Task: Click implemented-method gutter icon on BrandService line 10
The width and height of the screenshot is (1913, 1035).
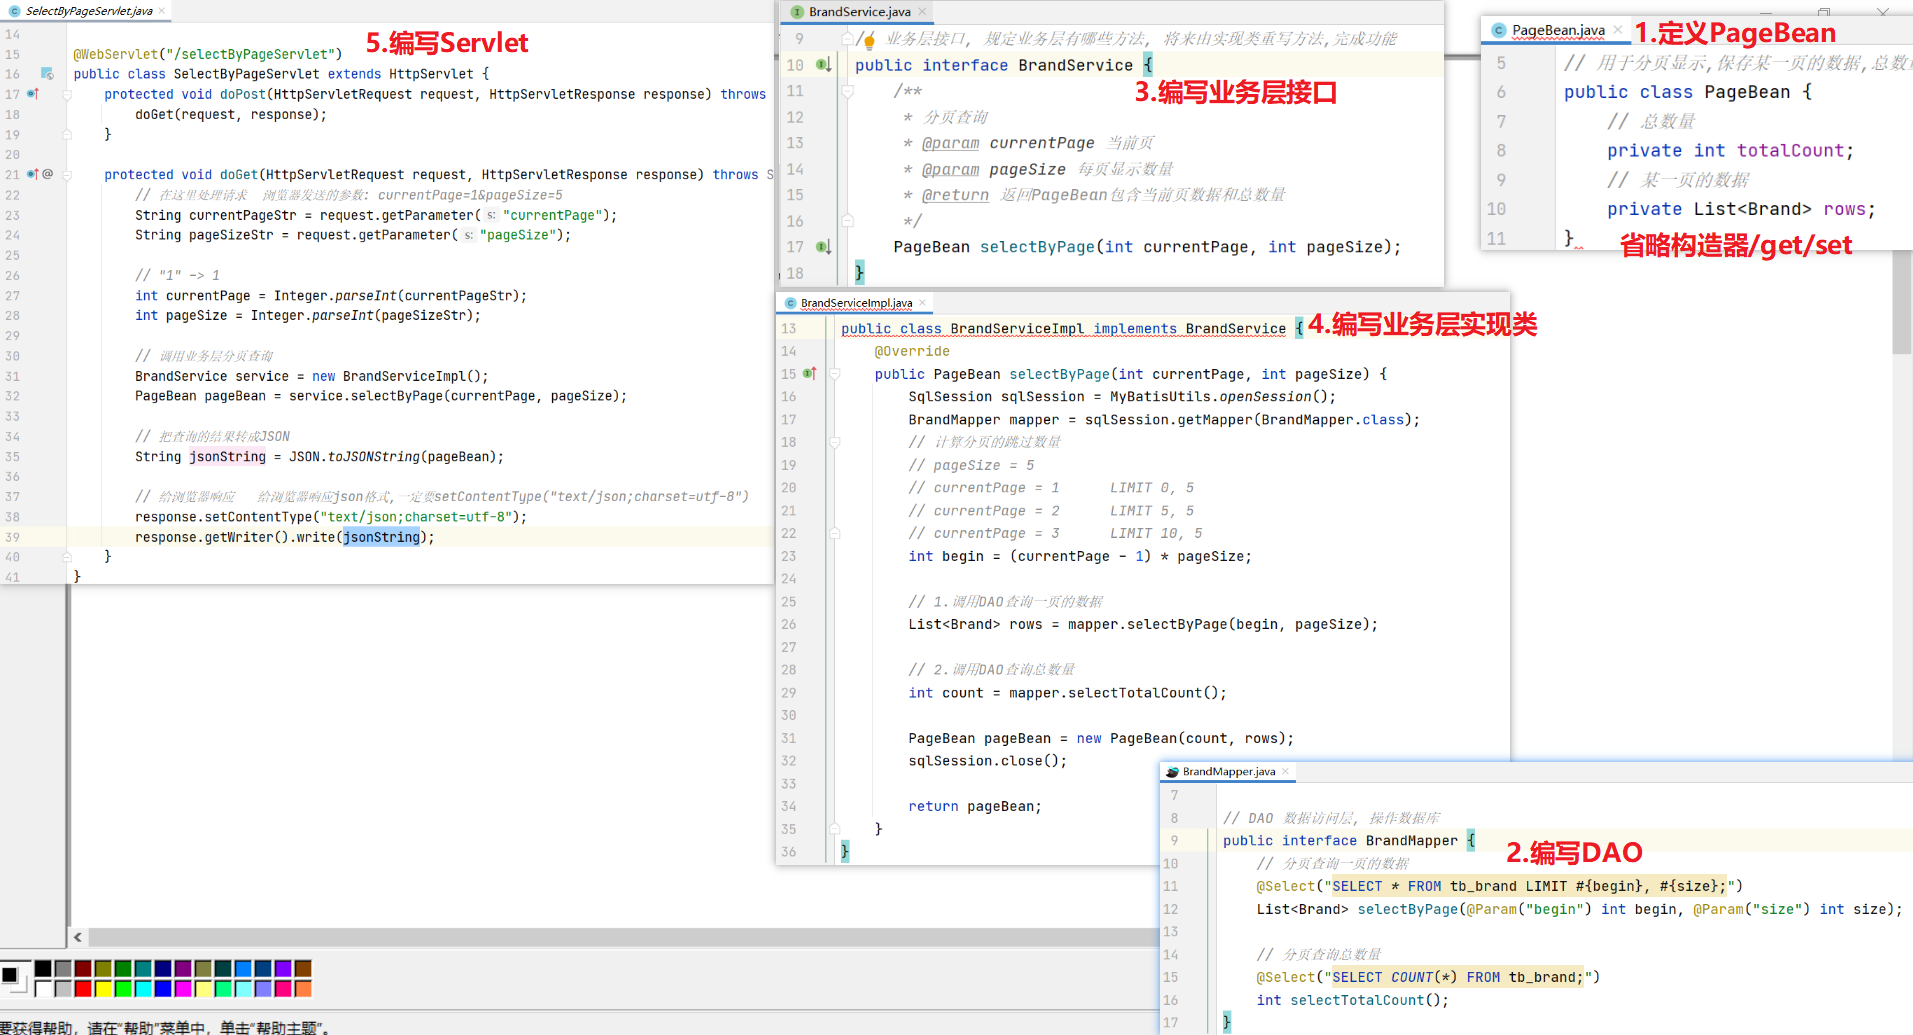Action: (824, 65)
